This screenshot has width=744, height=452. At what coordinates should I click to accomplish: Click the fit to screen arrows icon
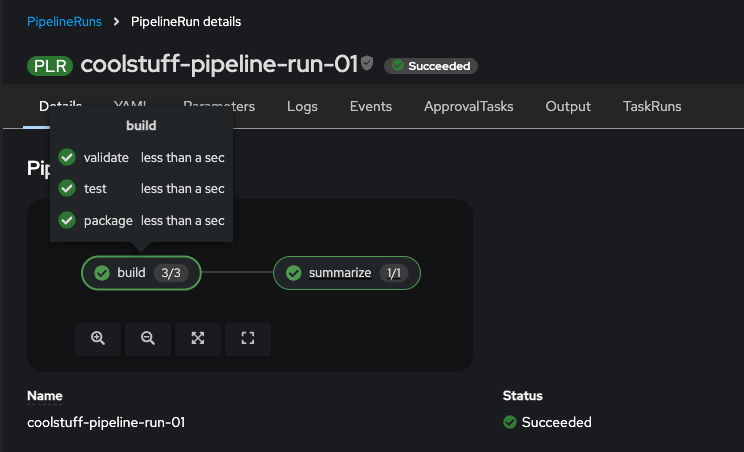coord(198,339)
